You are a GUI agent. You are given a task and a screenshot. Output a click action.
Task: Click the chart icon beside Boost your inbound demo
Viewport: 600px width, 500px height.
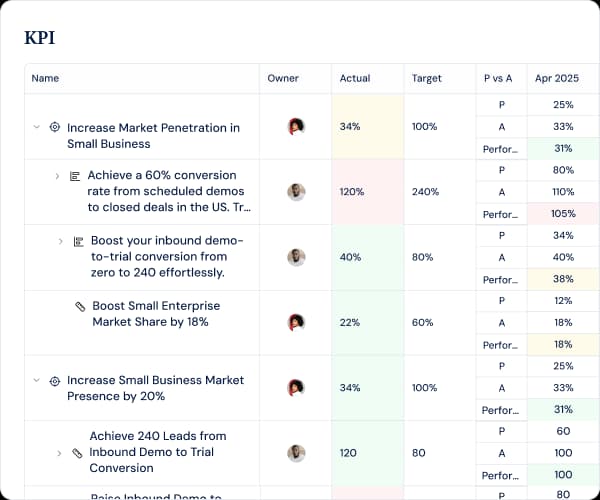(78, 242)
